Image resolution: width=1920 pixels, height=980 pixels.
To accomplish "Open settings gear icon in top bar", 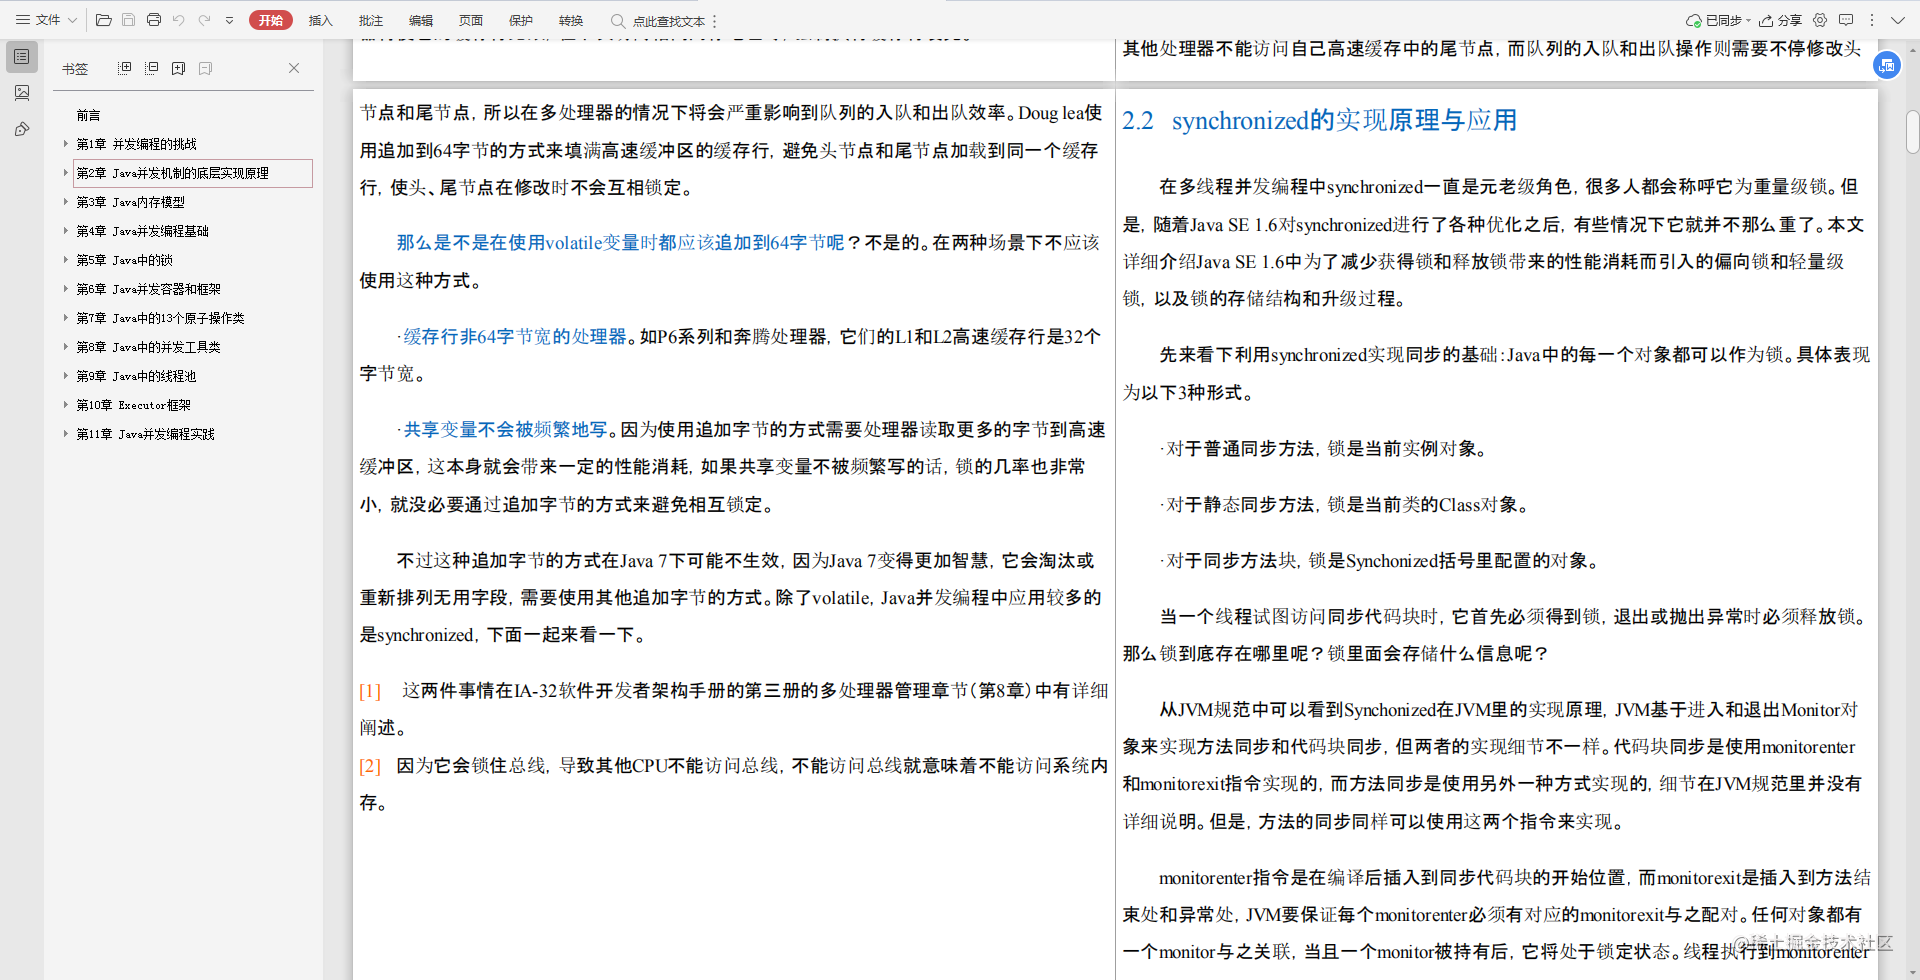I will click(x=1820, y=20).
